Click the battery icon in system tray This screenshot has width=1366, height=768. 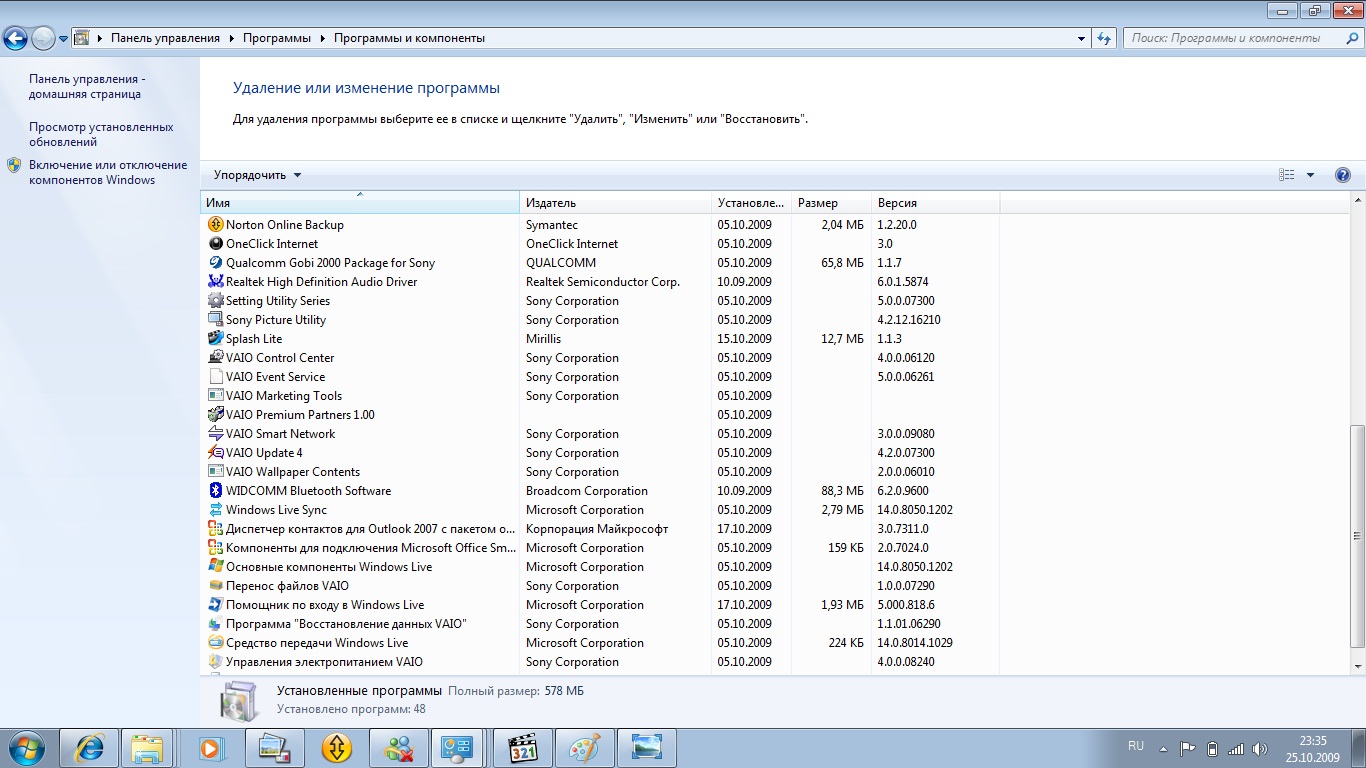pos(1212,748)
